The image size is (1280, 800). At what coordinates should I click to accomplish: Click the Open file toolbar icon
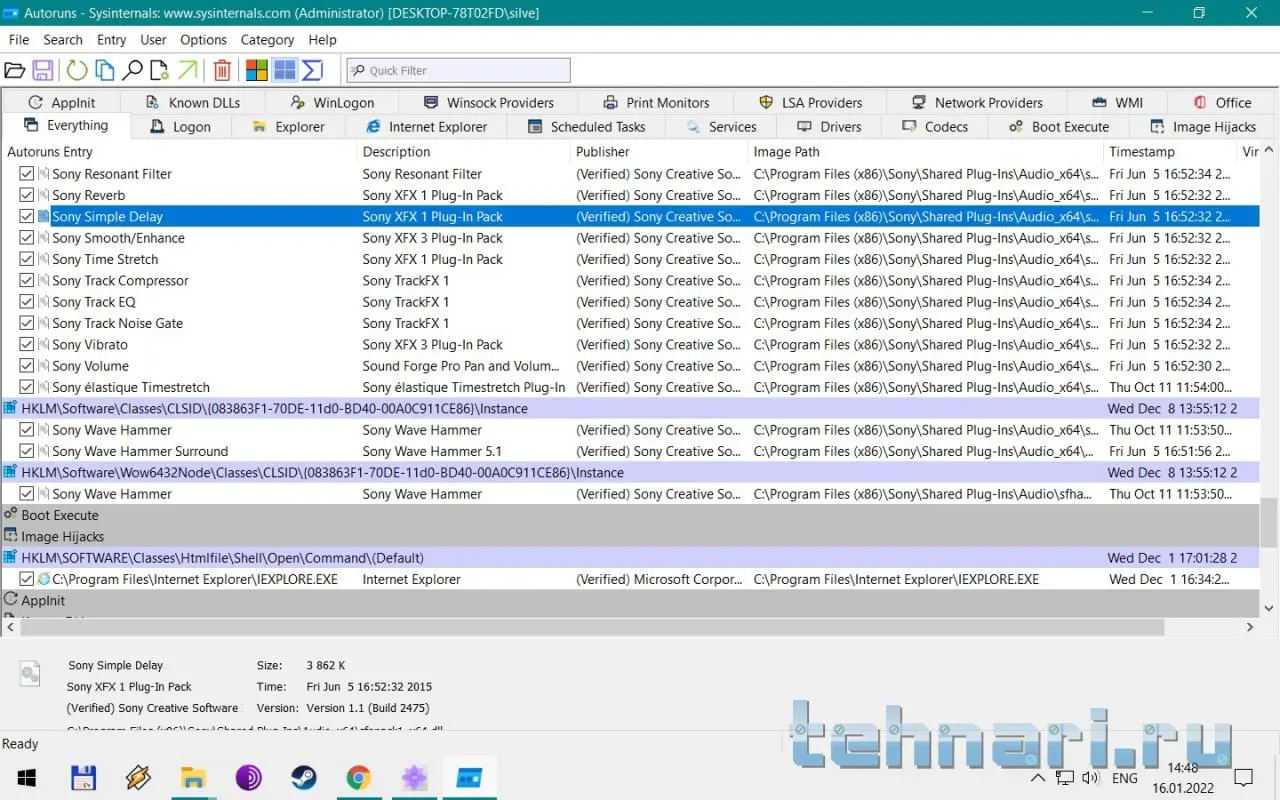[14, 70]
